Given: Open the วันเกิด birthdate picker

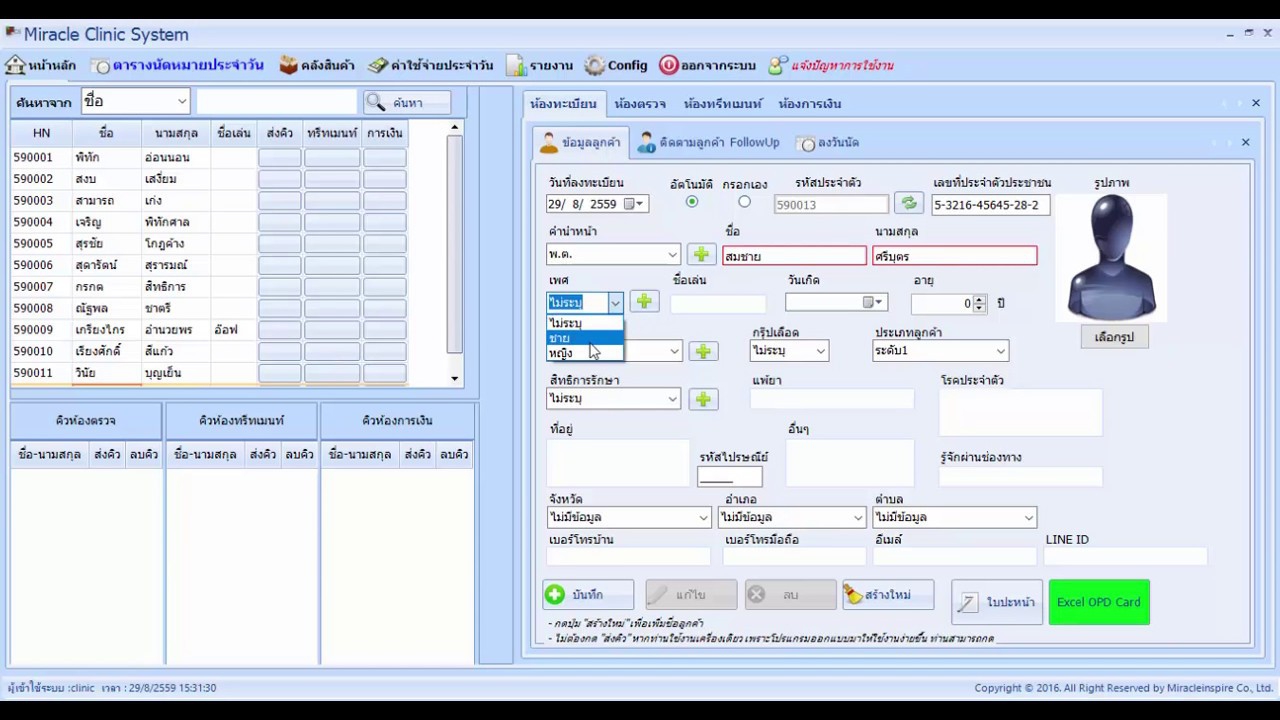Looking at the screenshot, I should click(874, 302).
